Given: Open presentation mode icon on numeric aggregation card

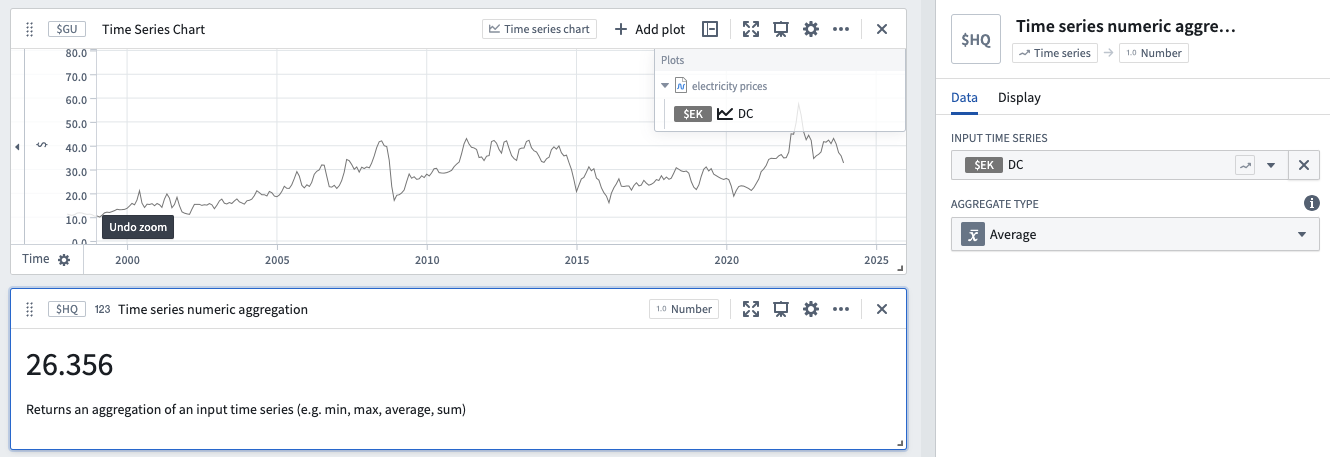Looking at the screenshot, I should [x=781, y=309].
